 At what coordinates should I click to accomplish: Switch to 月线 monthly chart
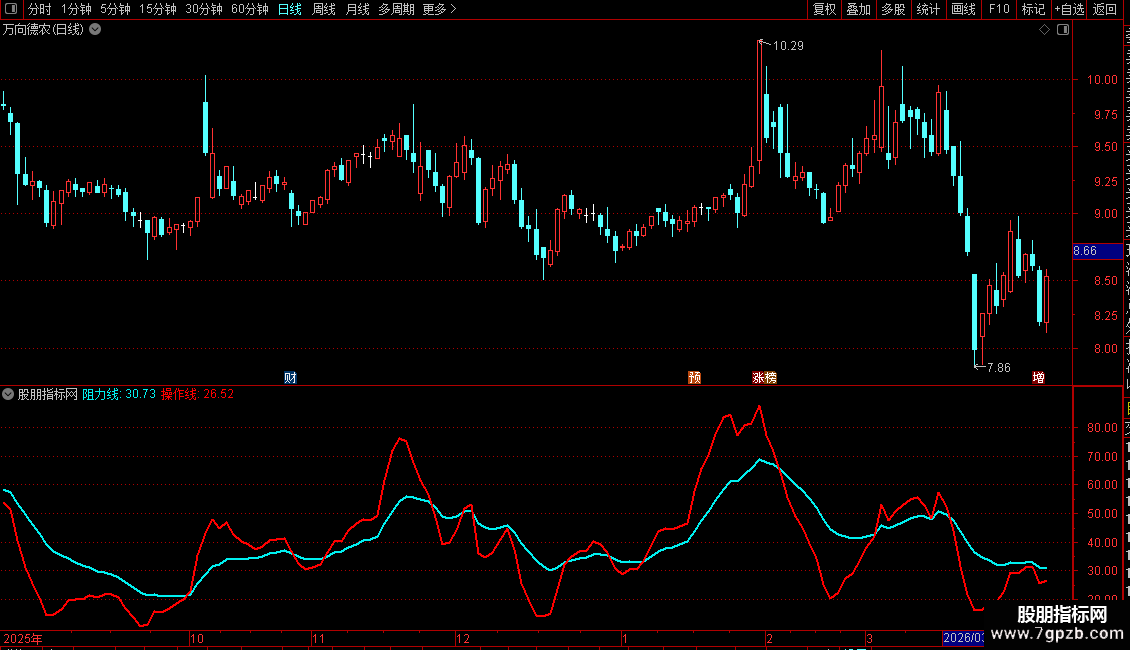[x=357, y=9]
